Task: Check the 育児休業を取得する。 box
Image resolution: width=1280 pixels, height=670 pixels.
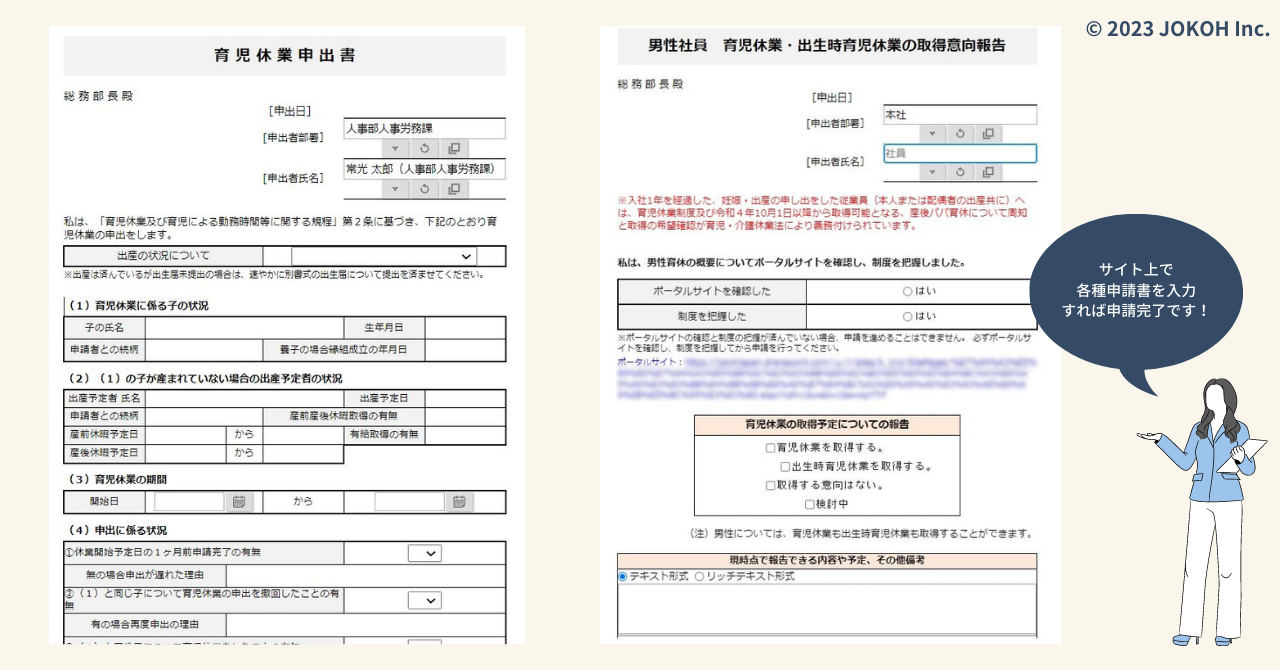Action: (770, 448)
